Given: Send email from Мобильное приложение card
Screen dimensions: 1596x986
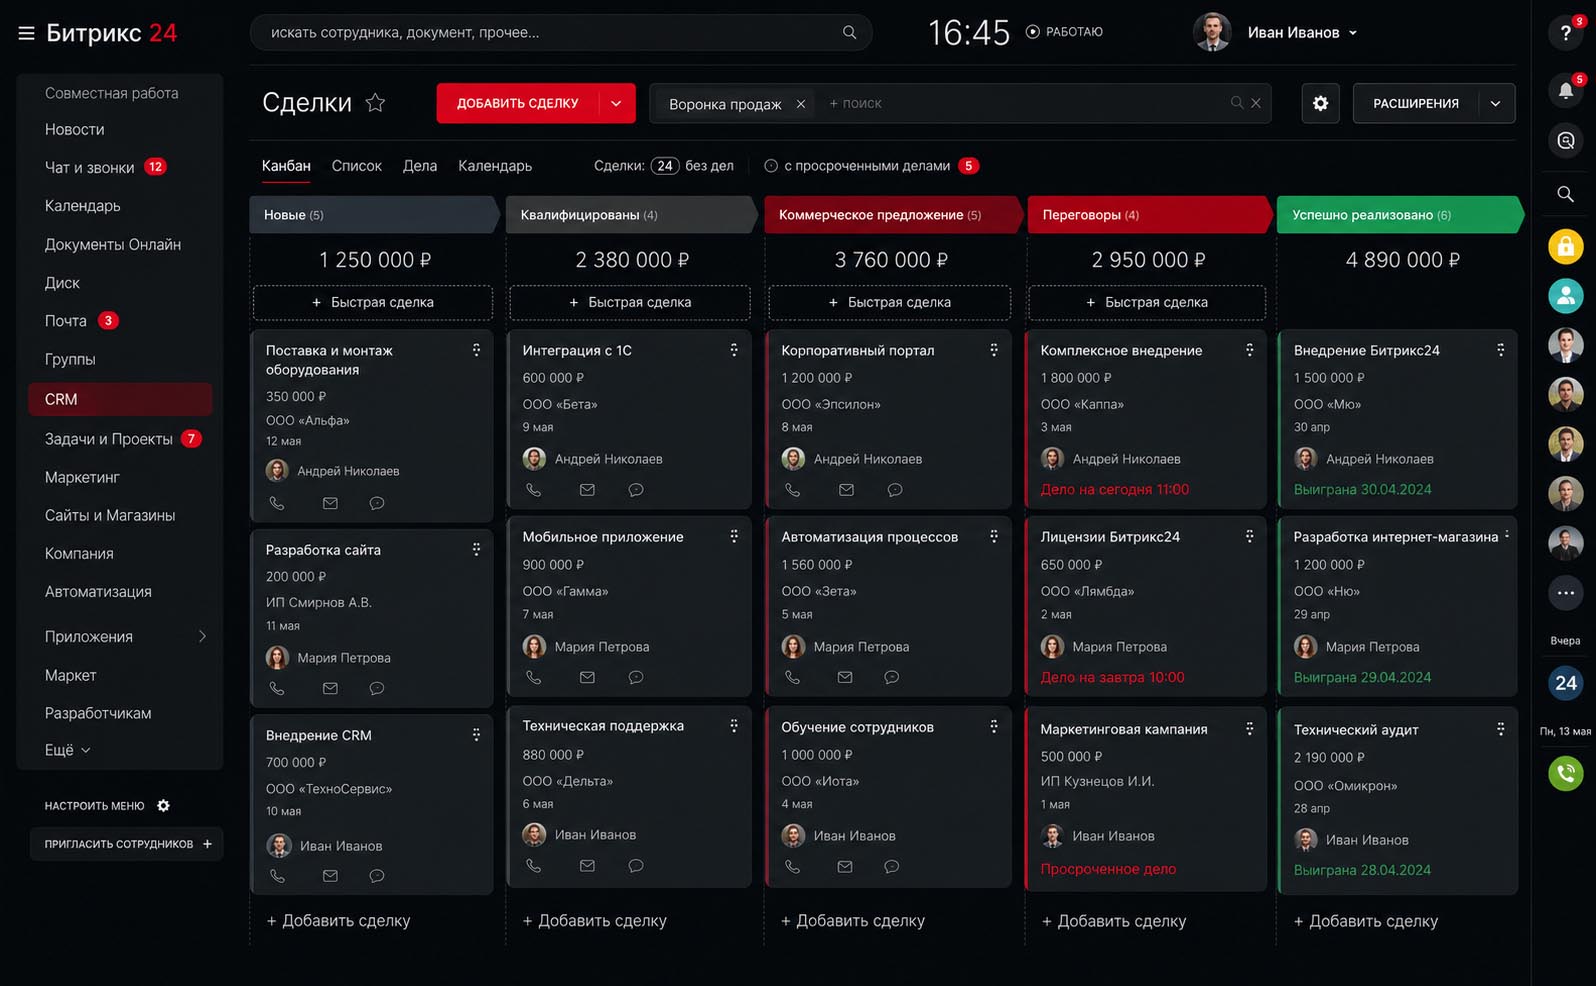Looking at the screenshot, I should click(587, 677).
